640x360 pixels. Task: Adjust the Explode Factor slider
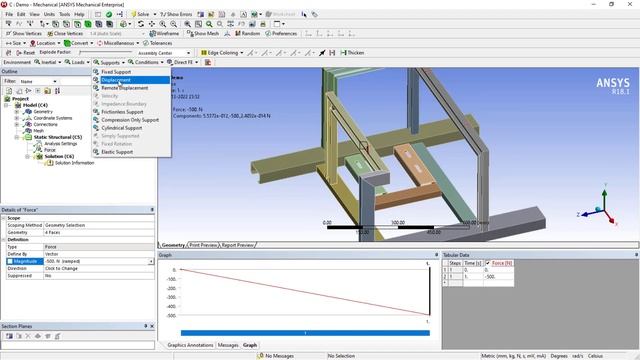click(106, 52)
